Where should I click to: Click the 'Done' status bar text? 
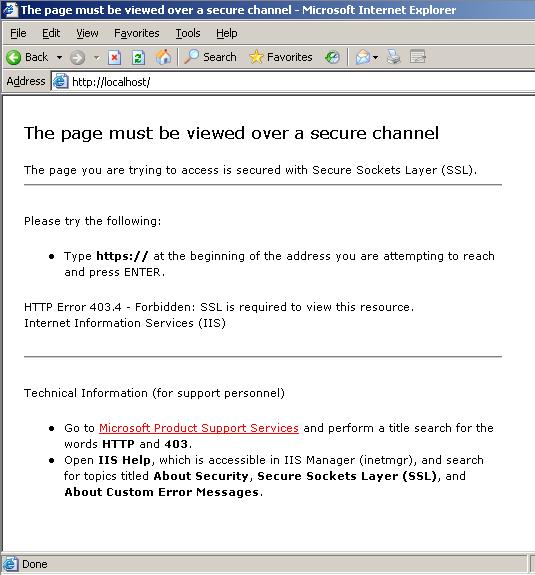34,564
